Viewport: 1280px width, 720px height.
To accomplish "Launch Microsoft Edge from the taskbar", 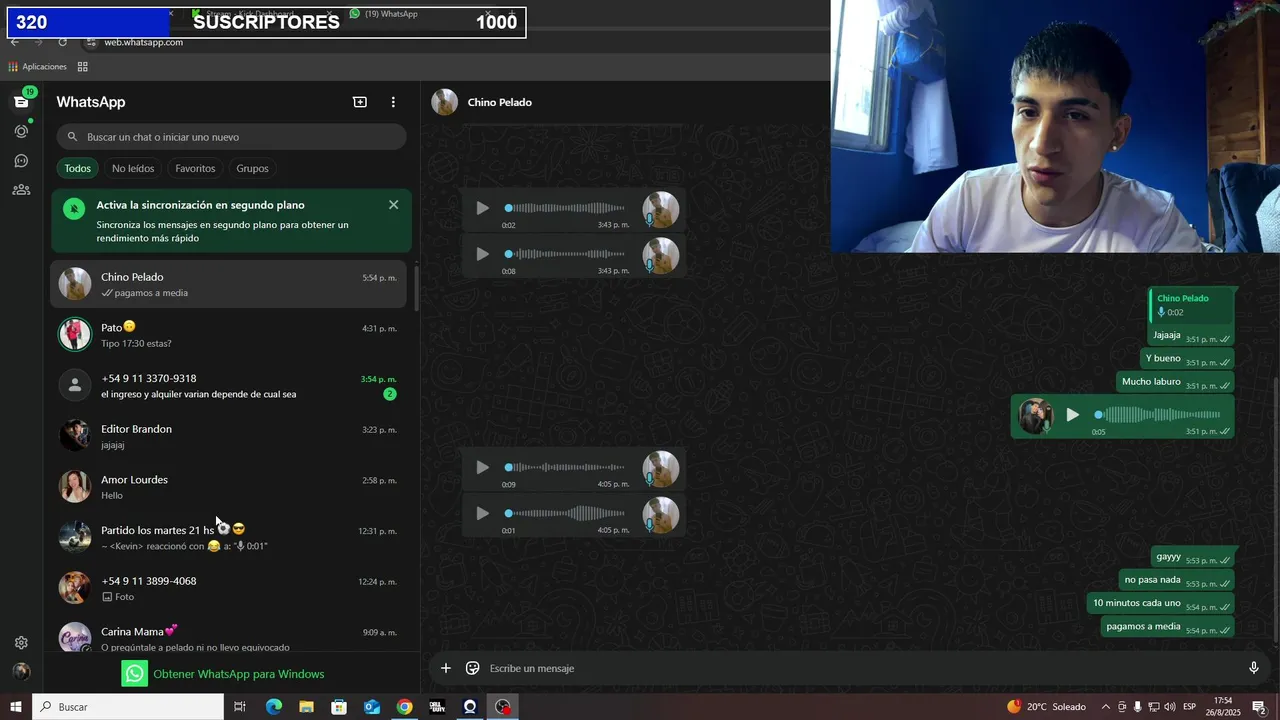I will (273, 707).
